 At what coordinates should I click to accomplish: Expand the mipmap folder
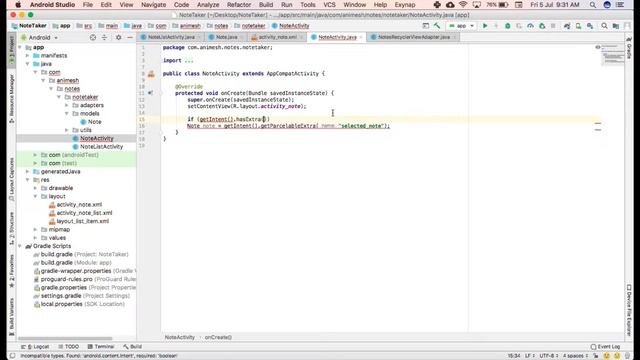(x=36, y=229)
